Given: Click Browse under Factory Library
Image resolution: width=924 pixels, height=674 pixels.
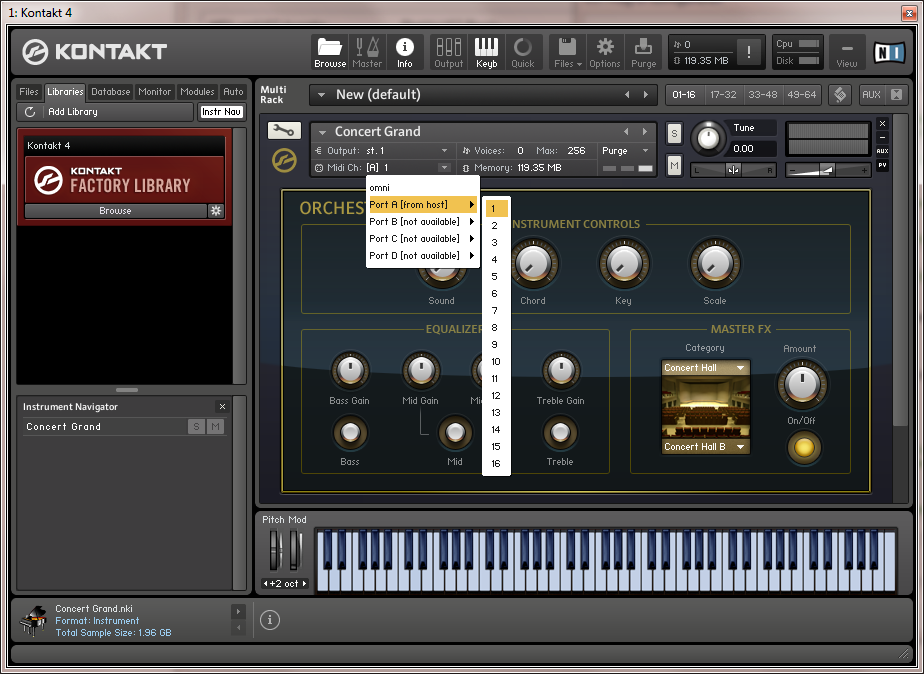Looking at the screenshot, I should pyautogui.click(x=115, y=211).
